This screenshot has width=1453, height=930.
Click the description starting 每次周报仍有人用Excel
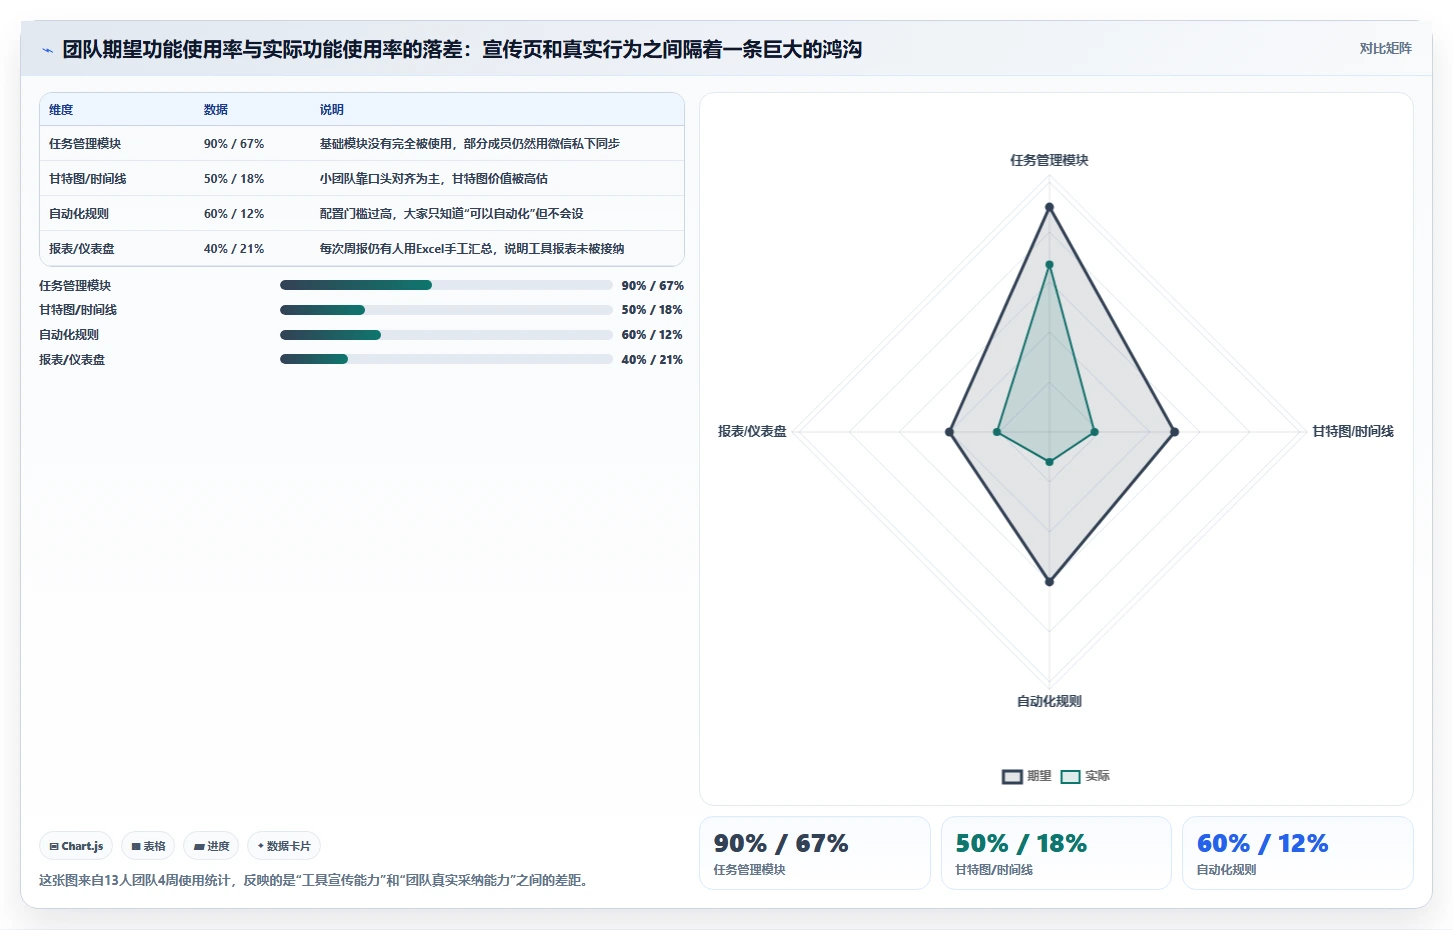tap(472, 249)
